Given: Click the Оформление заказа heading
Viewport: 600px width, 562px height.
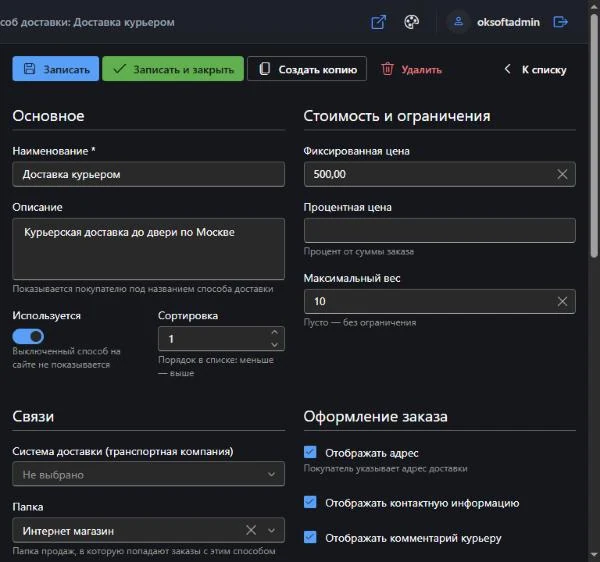Looking at the screenshot, I should pos(375,417).
